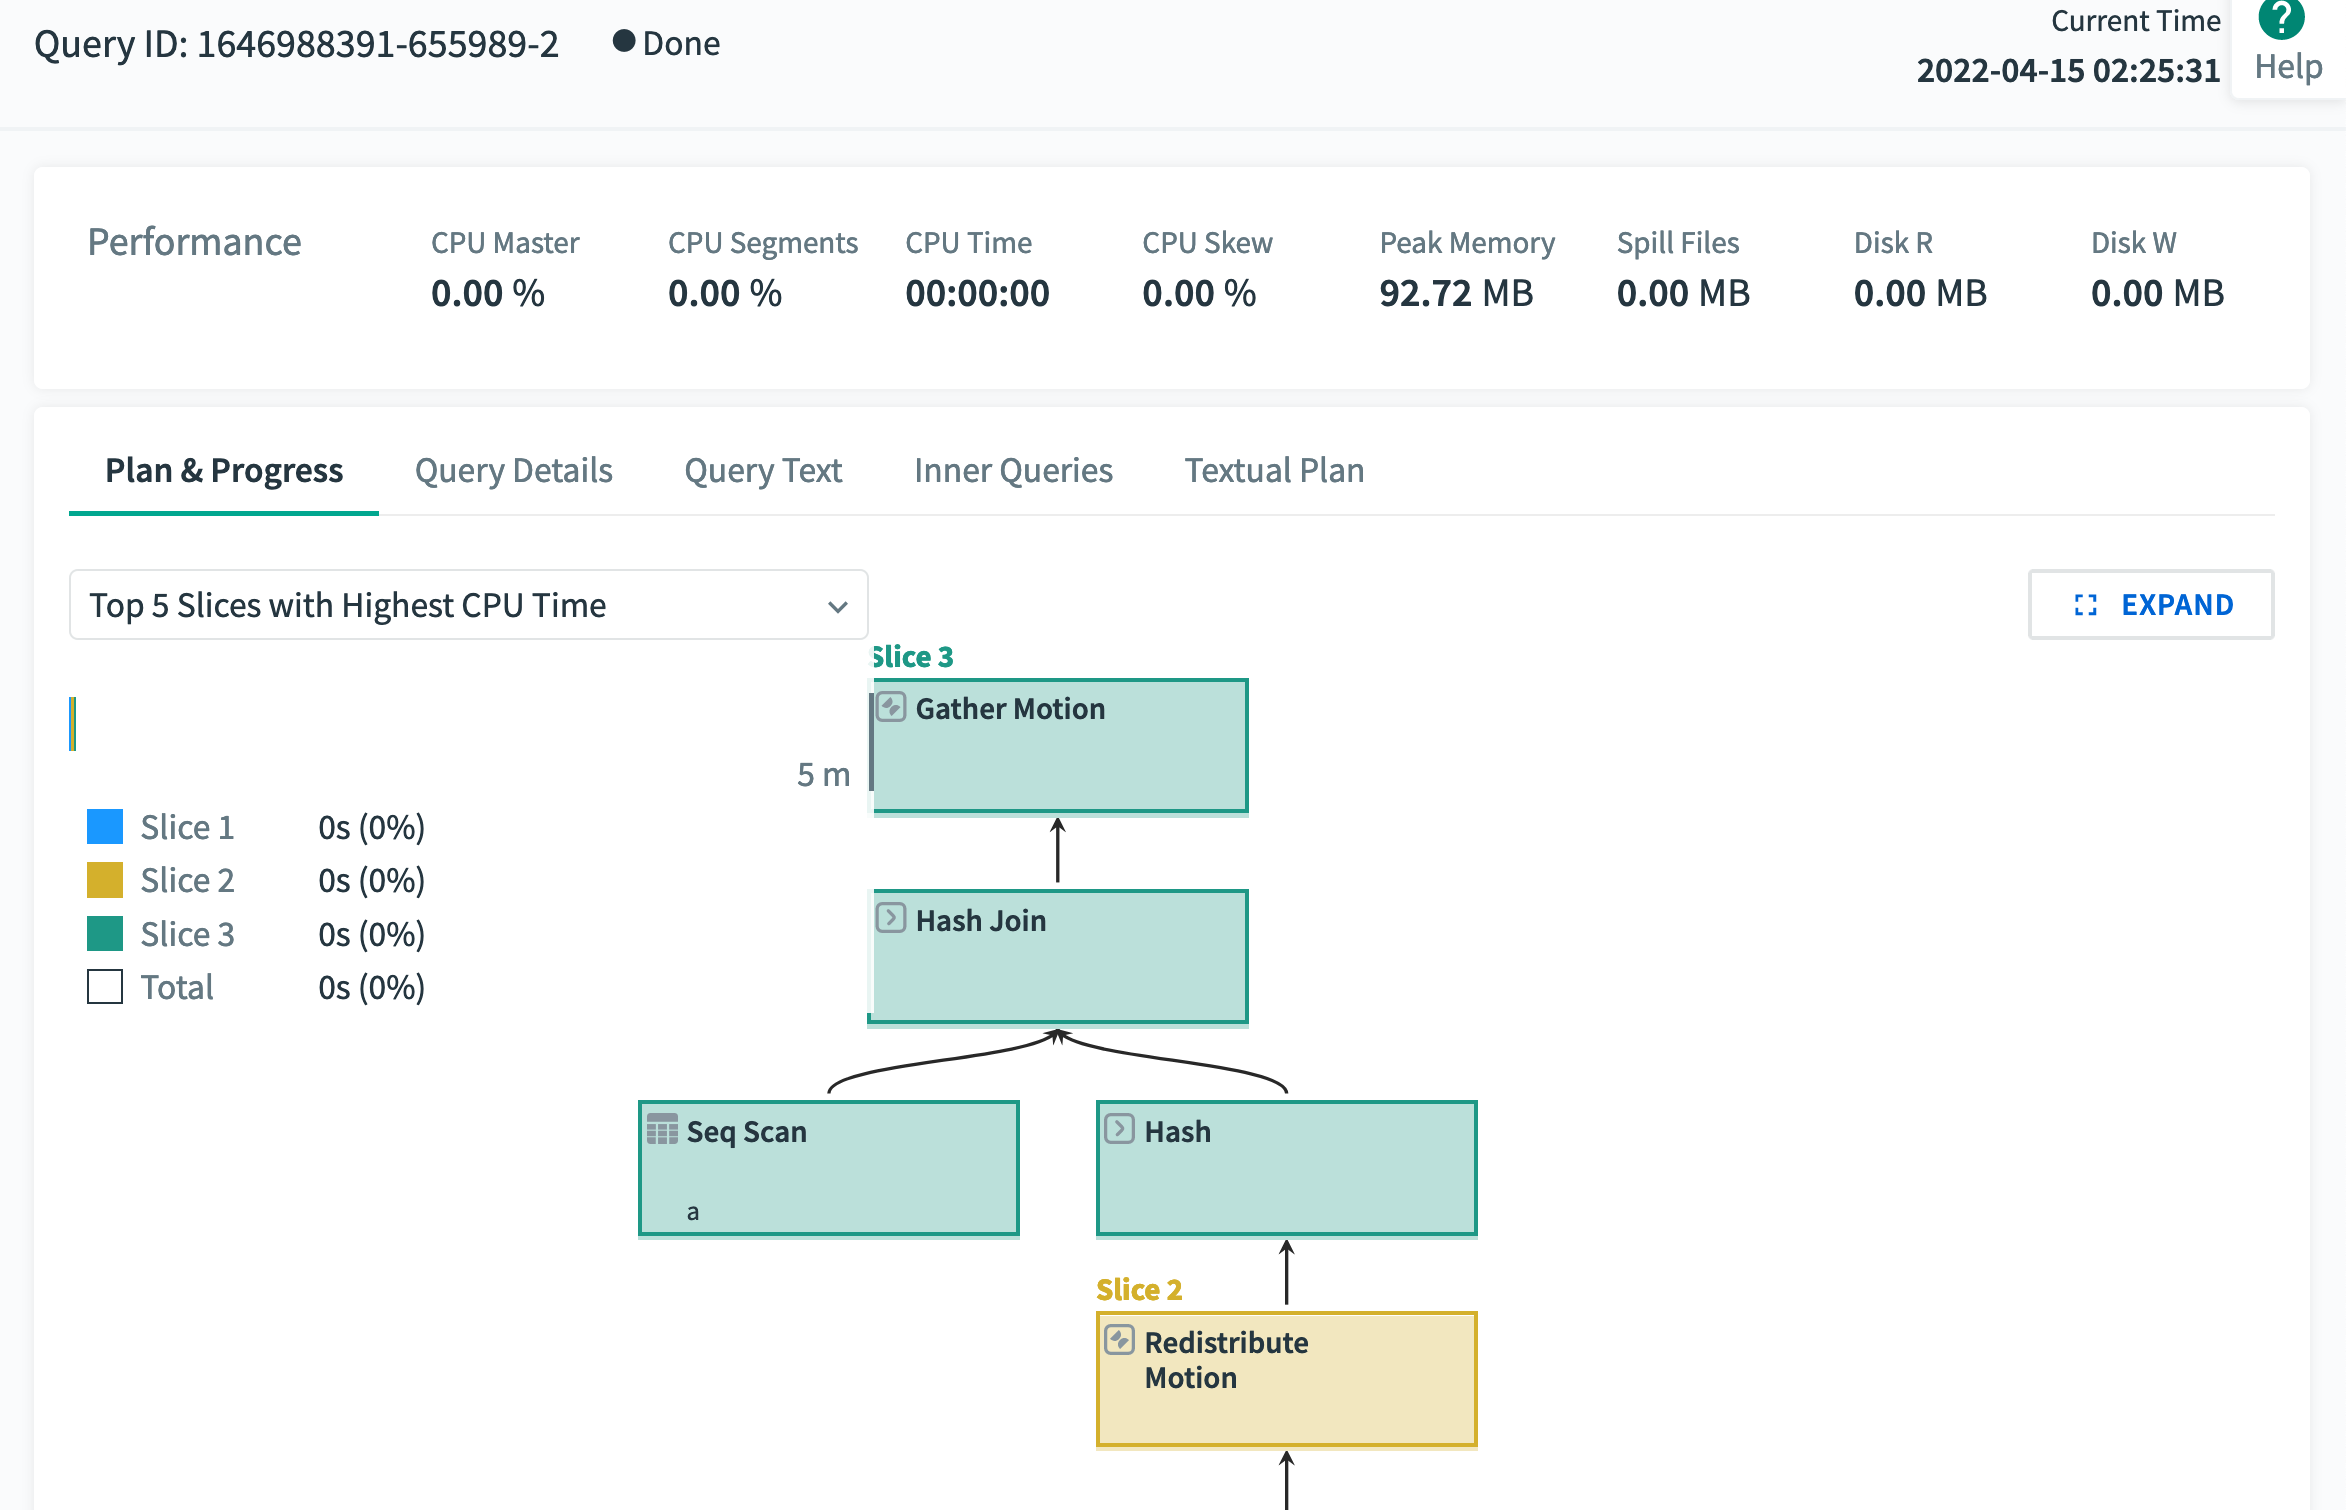Image resolution: width=2346 pixels, height=1510 pixels.
Task: Click the Slice 1 0s (0%) value
Action: point(371,827)
